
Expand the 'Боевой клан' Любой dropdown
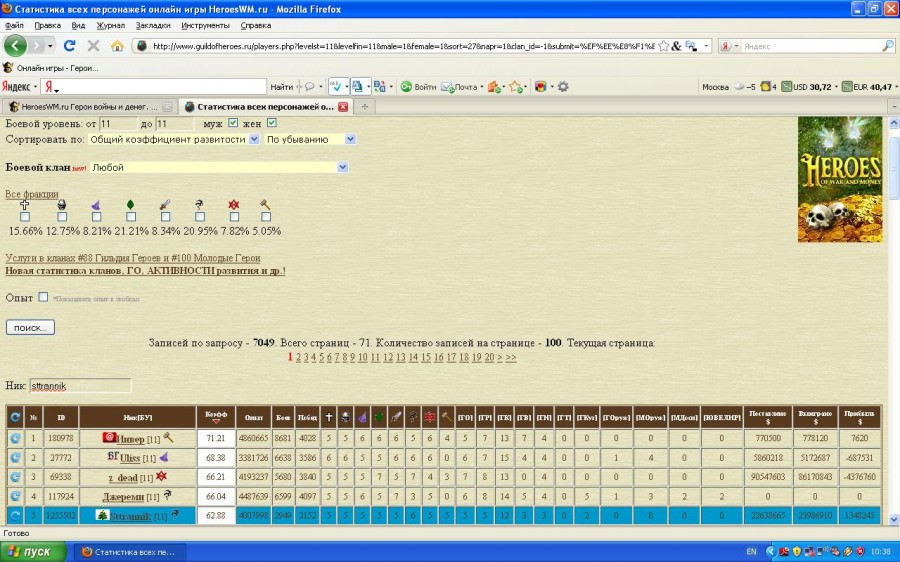click(x=218, y=167)
